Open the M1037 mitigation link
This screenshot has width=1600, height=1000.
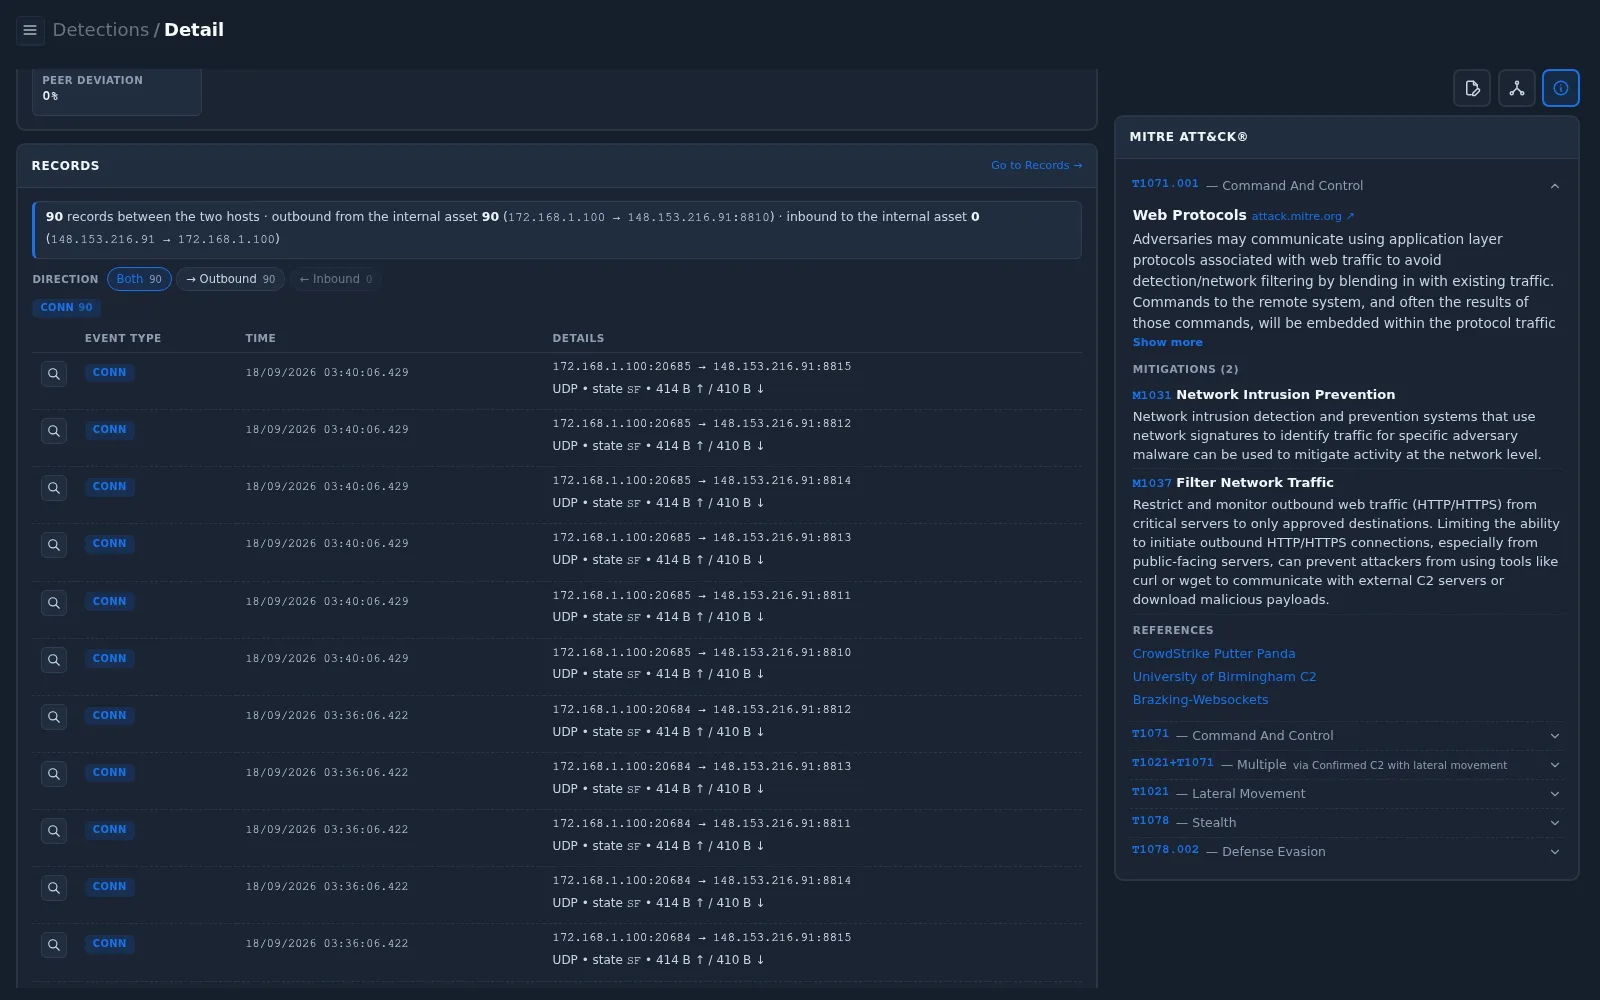coord(1151,483)
